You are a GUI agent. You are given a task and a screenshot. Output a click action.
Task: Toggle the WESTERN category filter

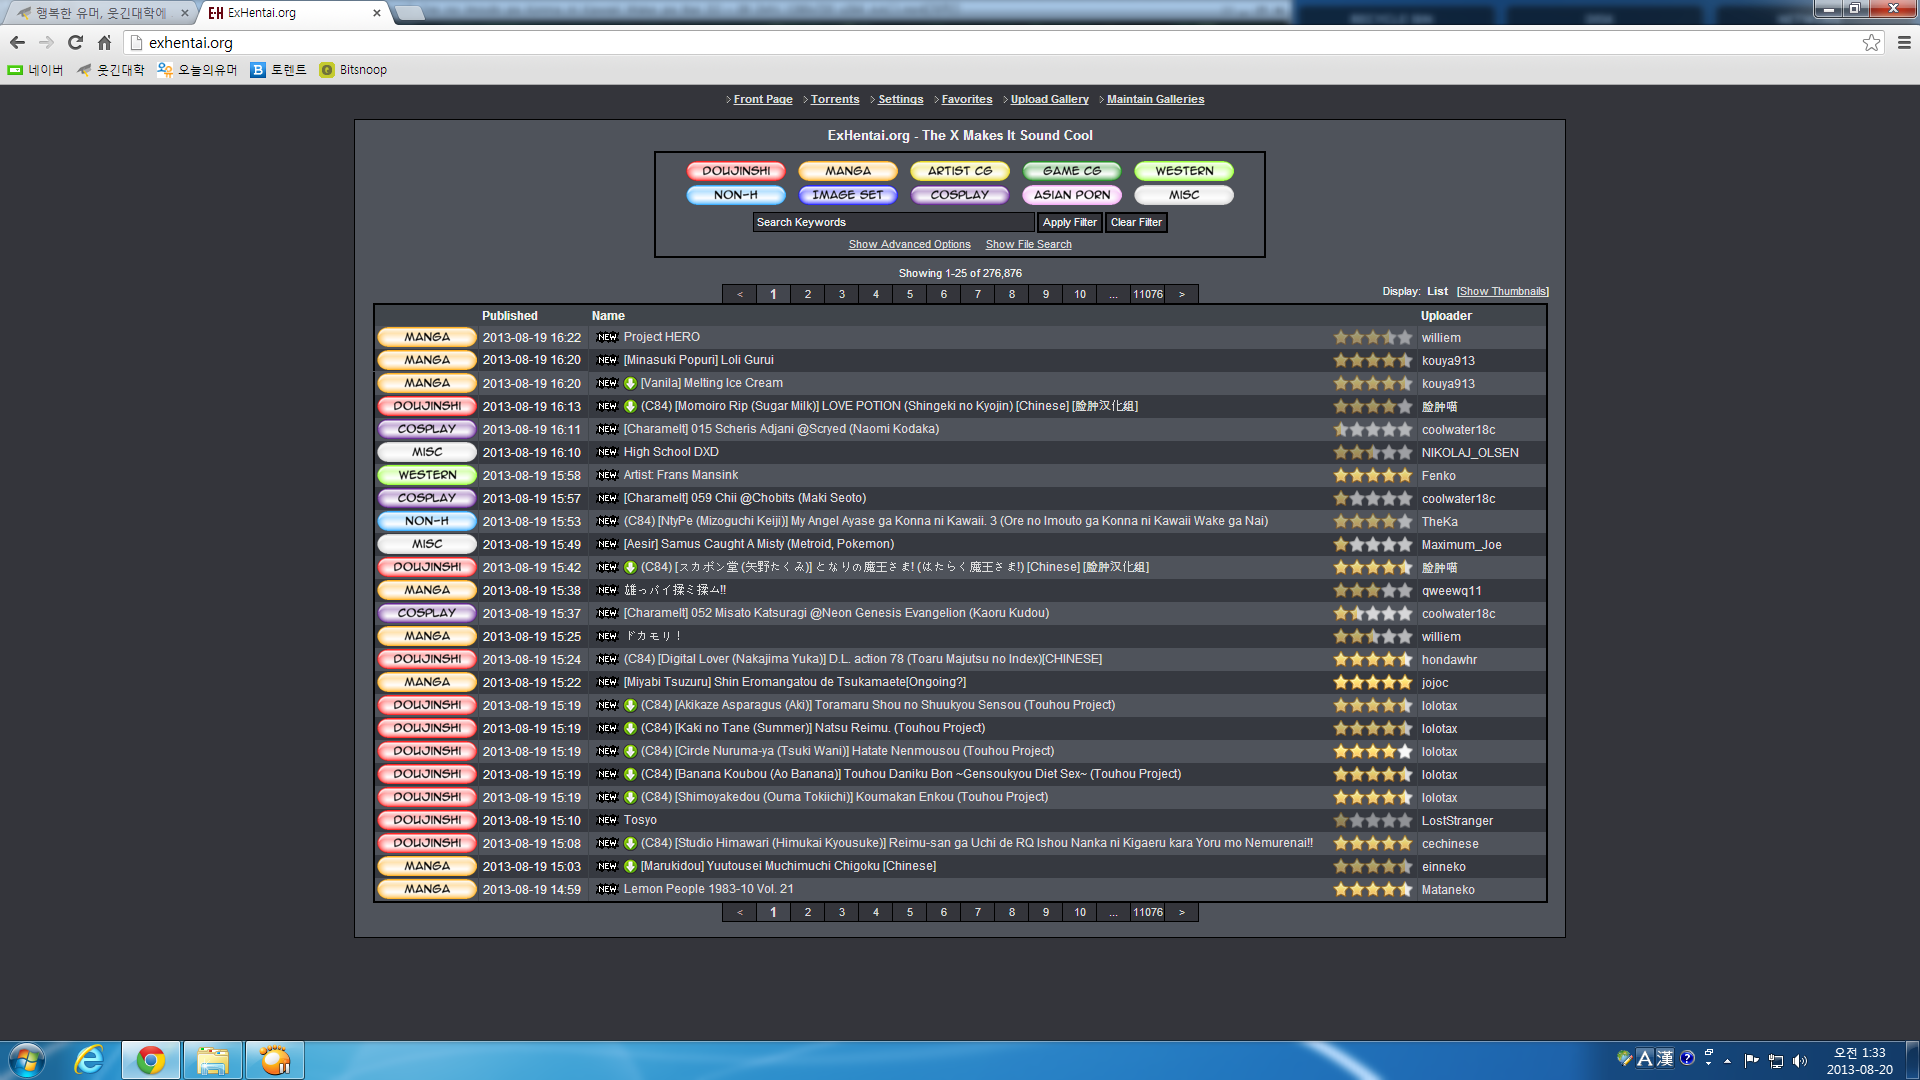1184,171
